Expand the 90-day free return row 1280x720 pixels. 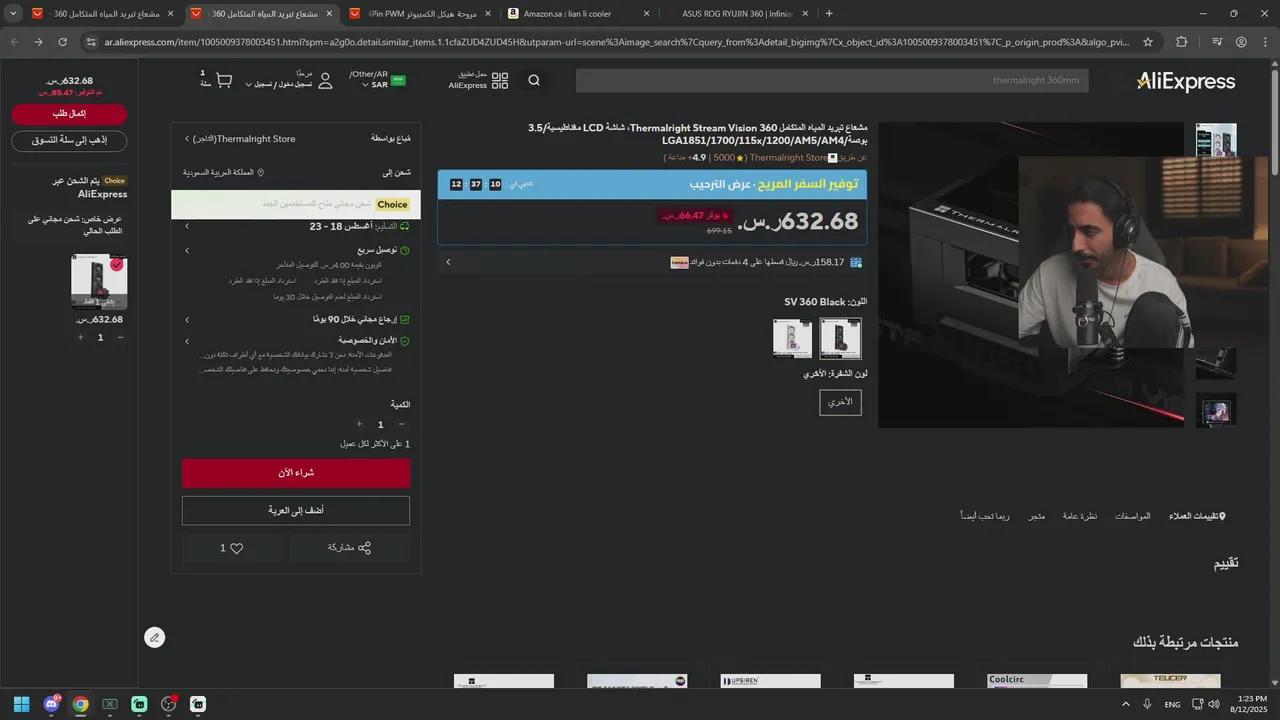tap(187, 320)
